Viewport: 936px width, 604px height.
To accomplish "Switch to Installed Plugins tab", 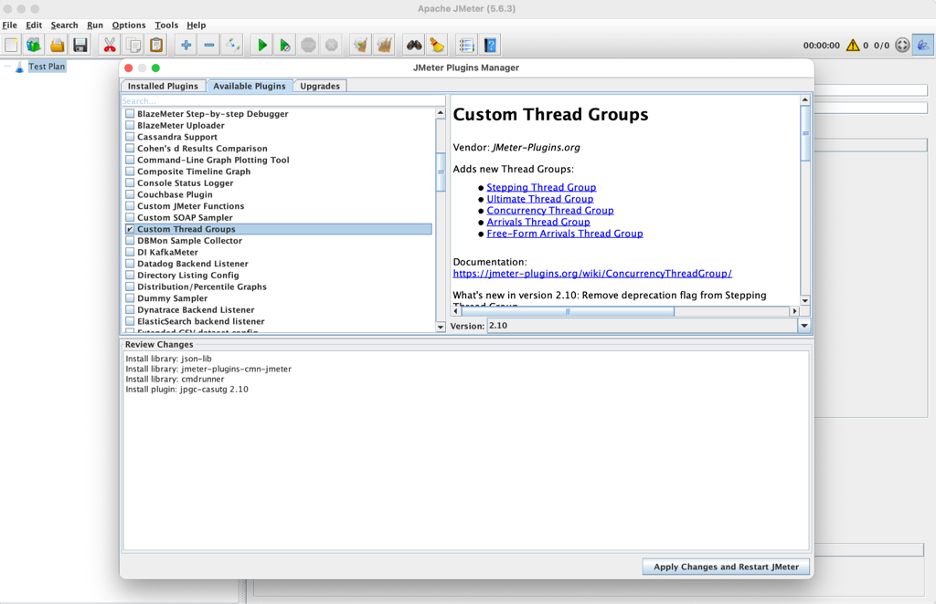I will click(x=163, y=86).
